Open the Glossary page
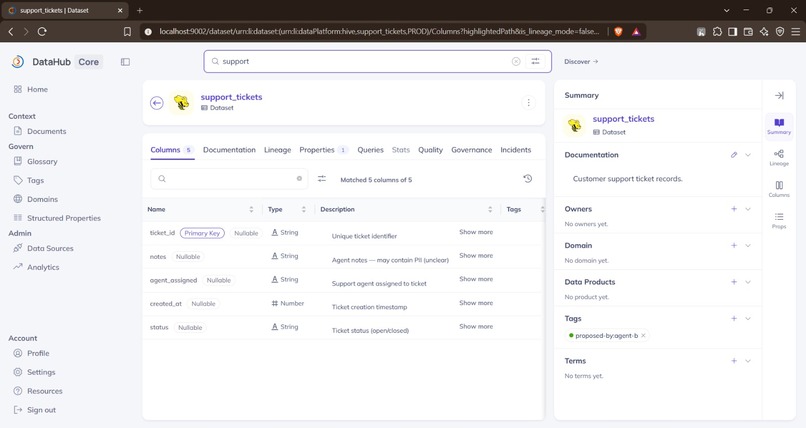 coord(42,161)
